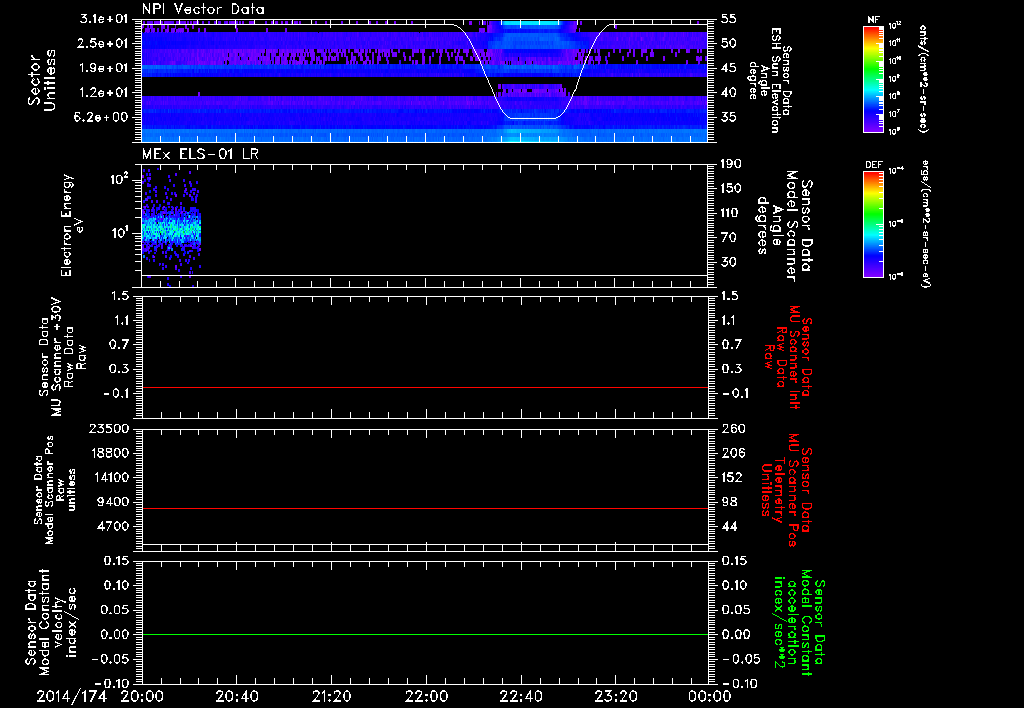Screen dimensions: 1024x708
Task: Click the 3.1e+01 sector tick label
Action: pyautogui.click(x=104, y=19)
